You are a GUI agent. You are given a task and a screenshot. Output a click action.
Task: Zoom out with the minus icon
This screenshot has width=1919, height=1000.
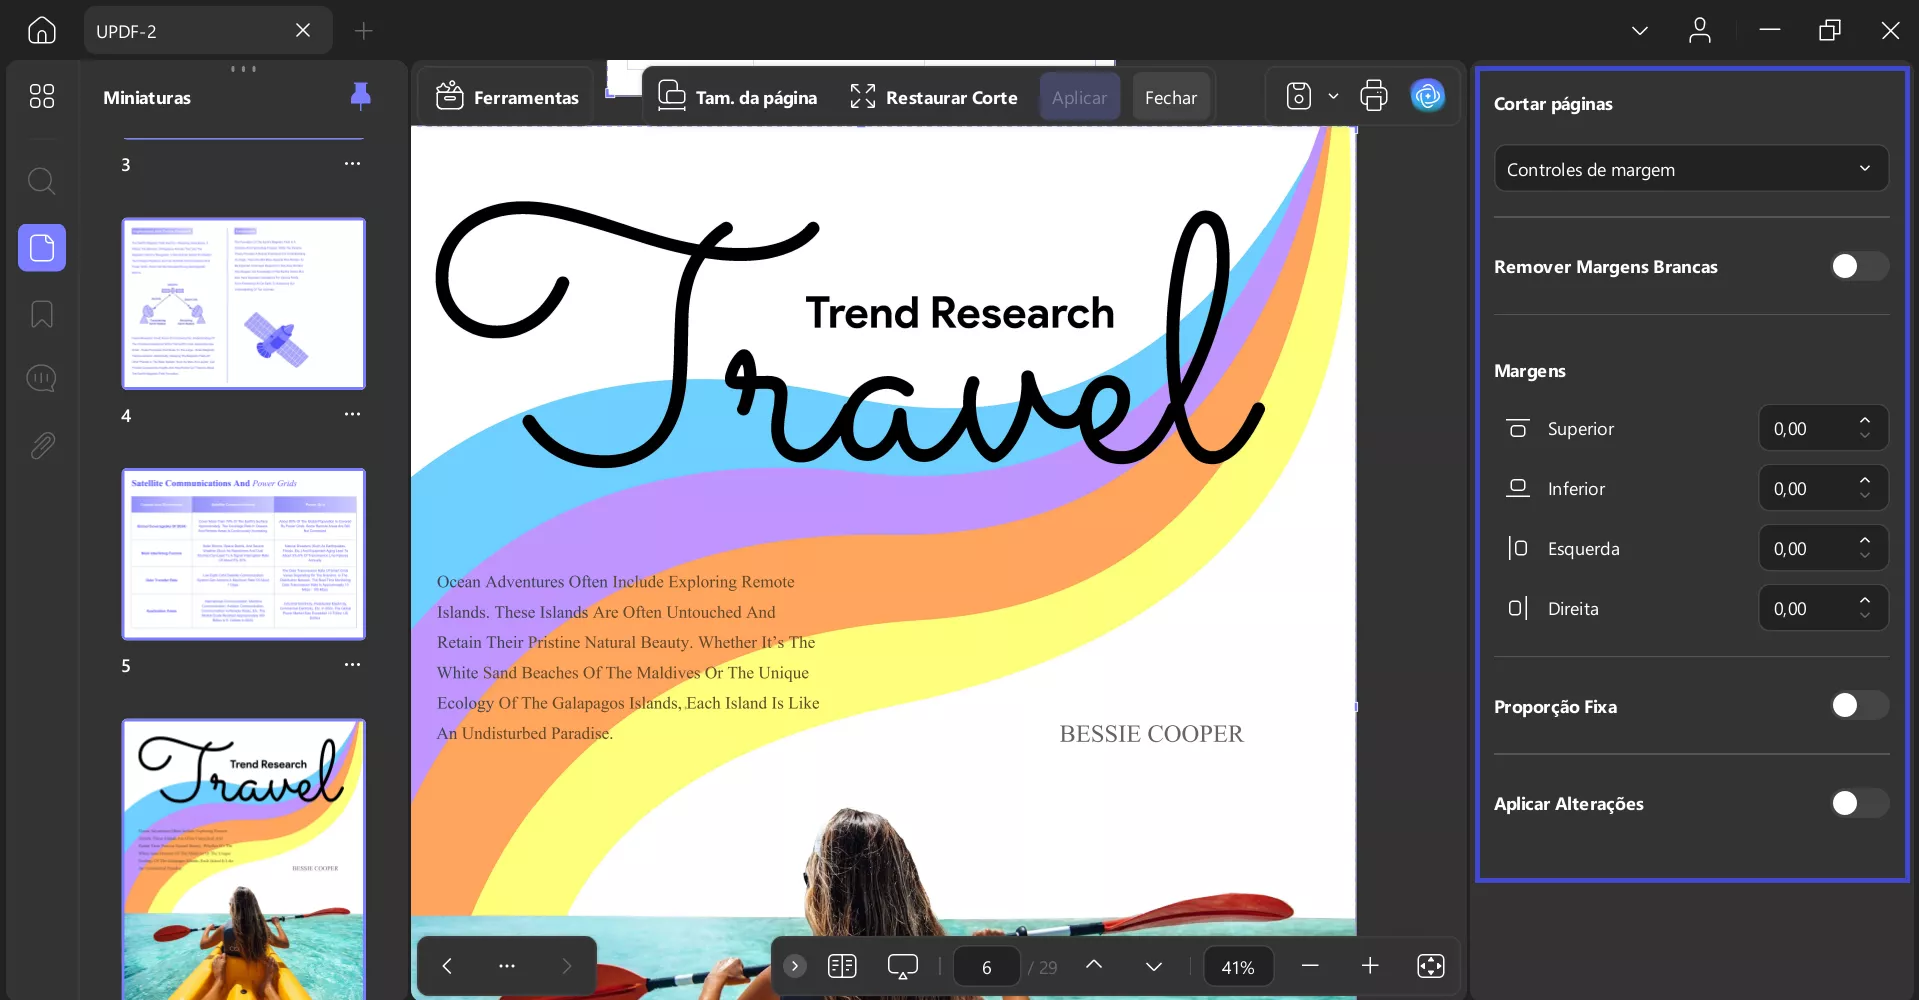click(x=1311, y=966)
